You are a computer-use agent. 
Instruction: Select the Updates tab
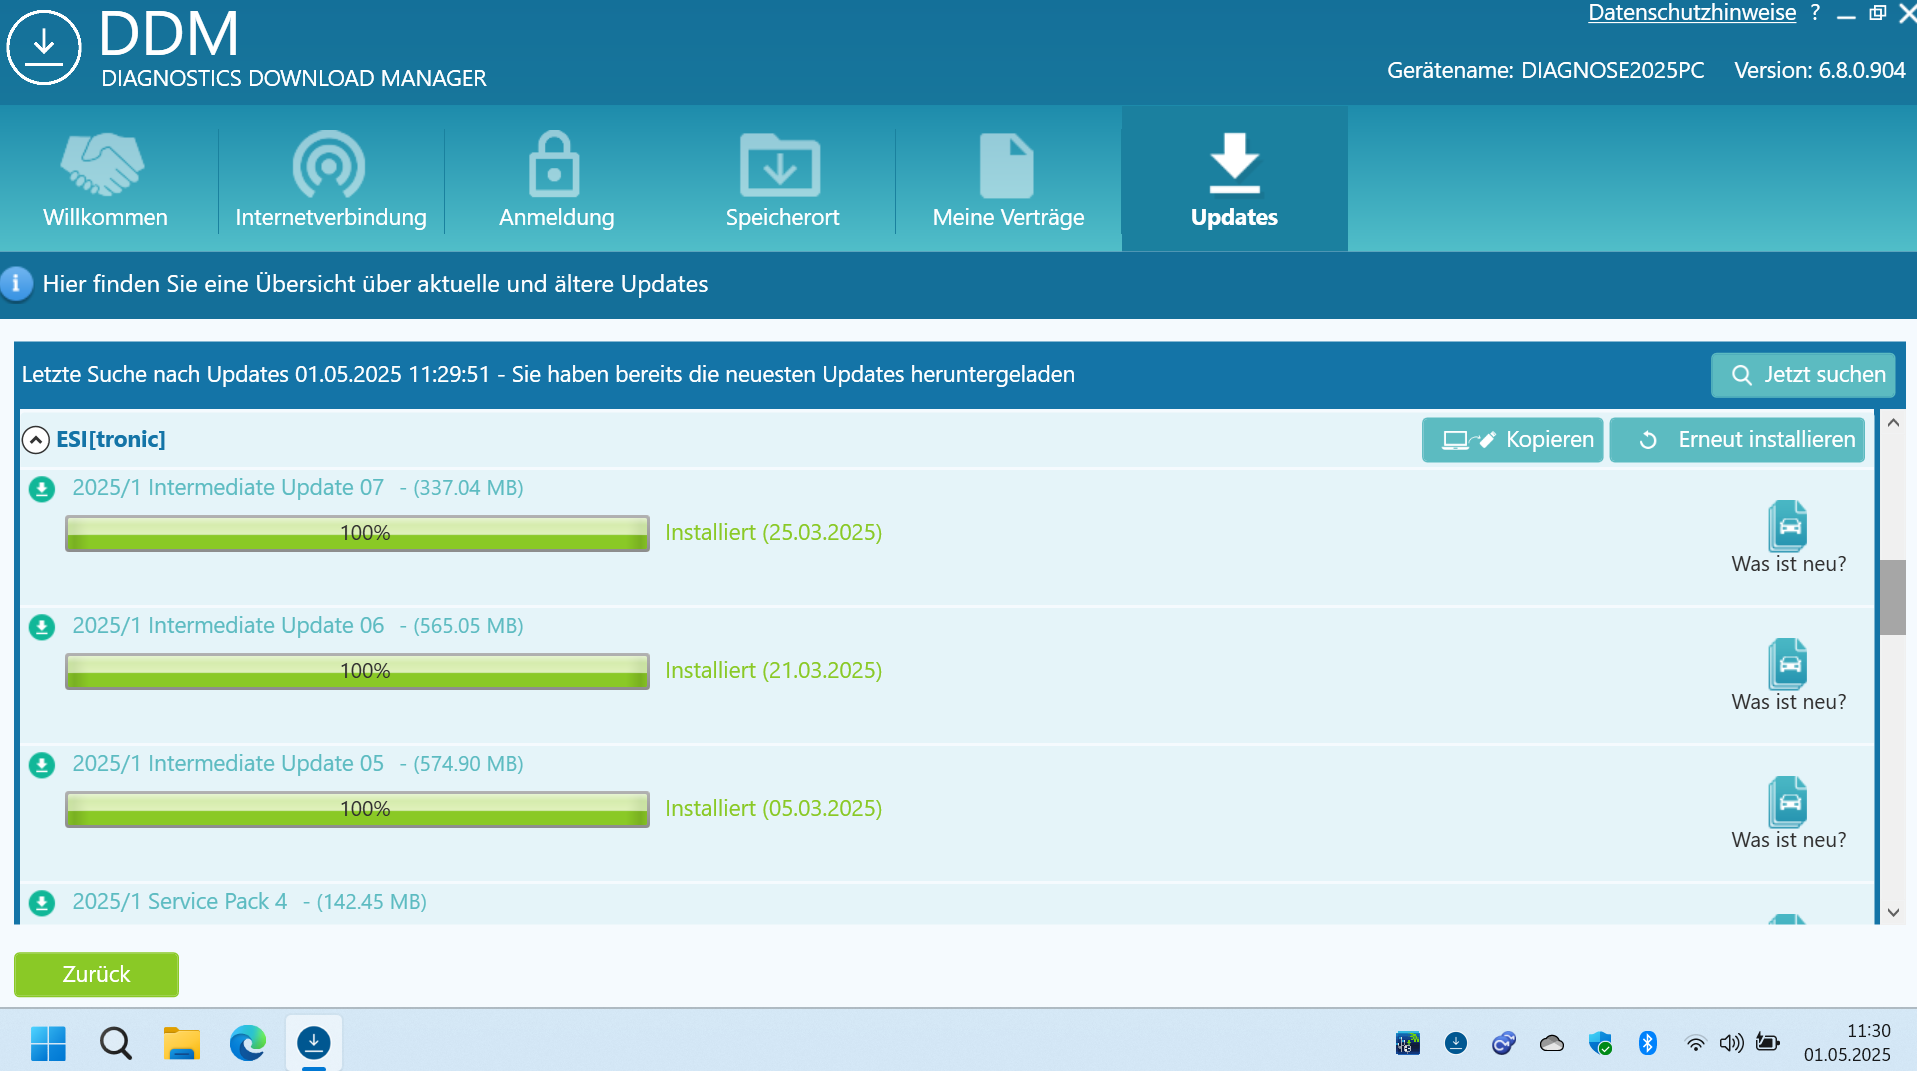click(x=1234, y=179)
